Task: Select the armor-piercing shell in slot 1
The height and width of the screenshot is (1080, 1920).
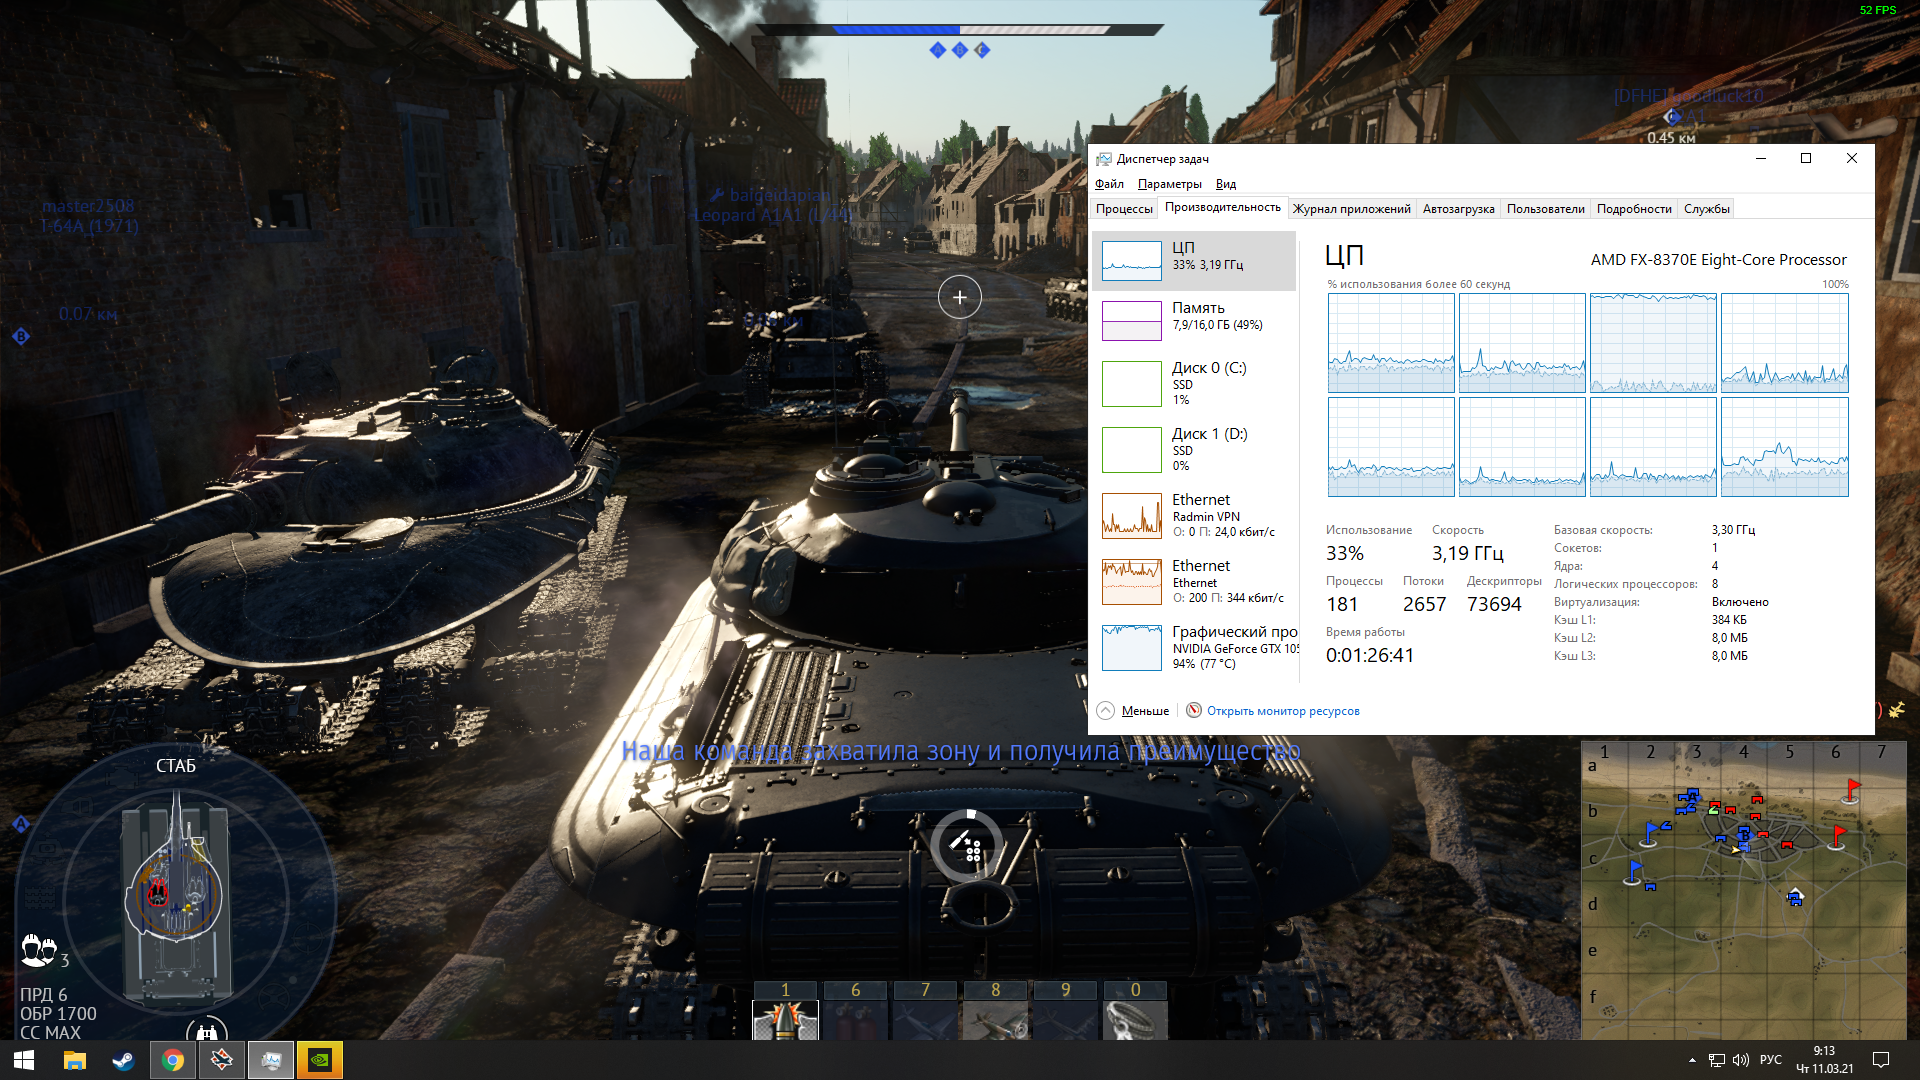Action: pos(785,1020)
